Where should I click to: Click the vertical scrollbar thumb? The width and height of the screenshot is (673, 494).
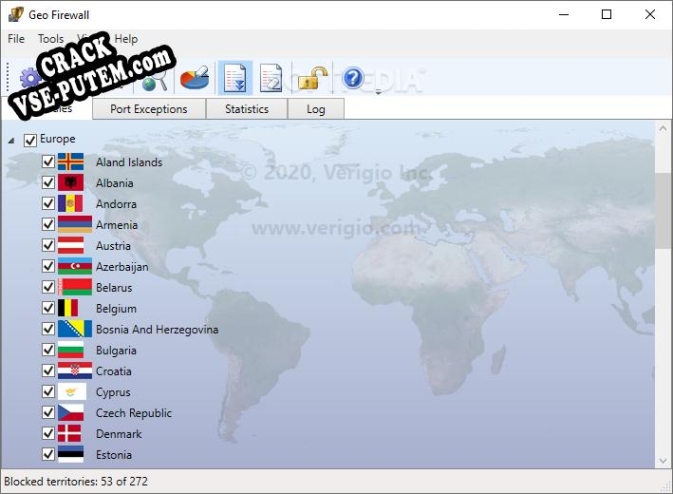[663, 210]
